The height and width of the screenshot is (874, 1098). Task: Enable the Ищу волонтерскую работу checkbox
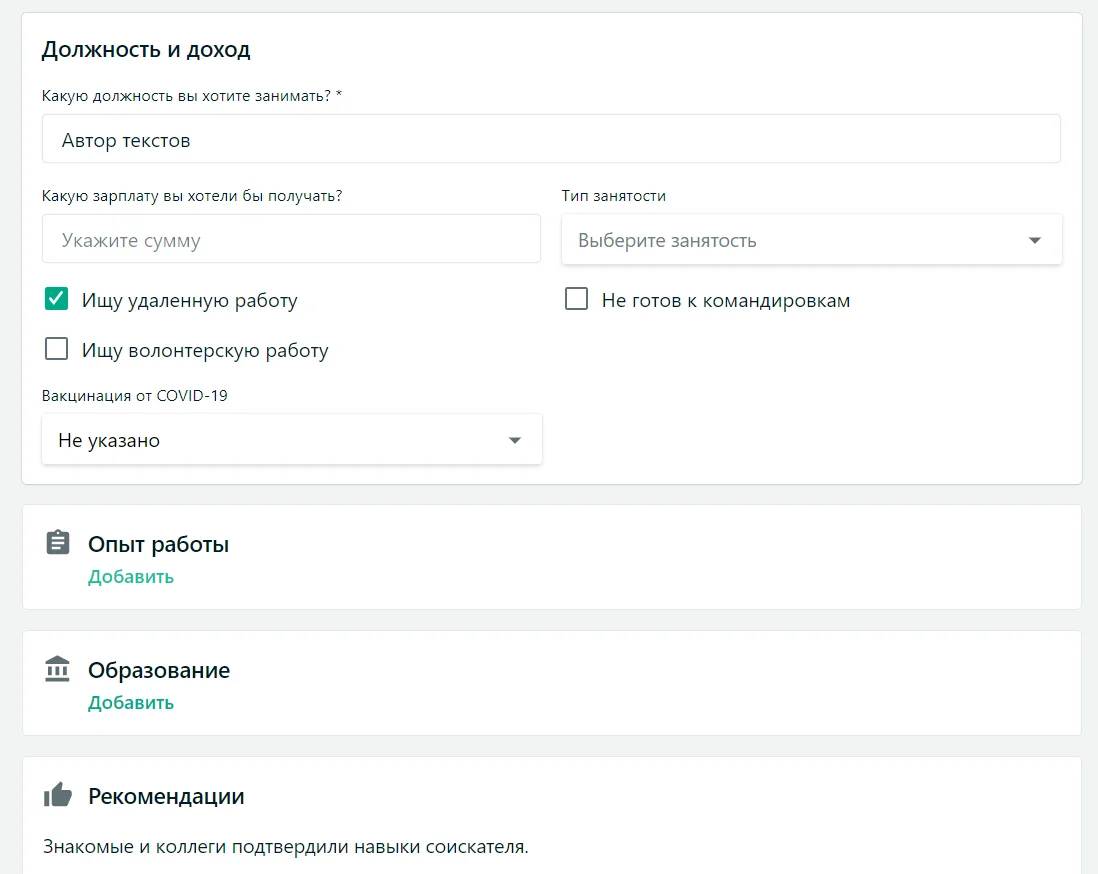coord(57,349)
